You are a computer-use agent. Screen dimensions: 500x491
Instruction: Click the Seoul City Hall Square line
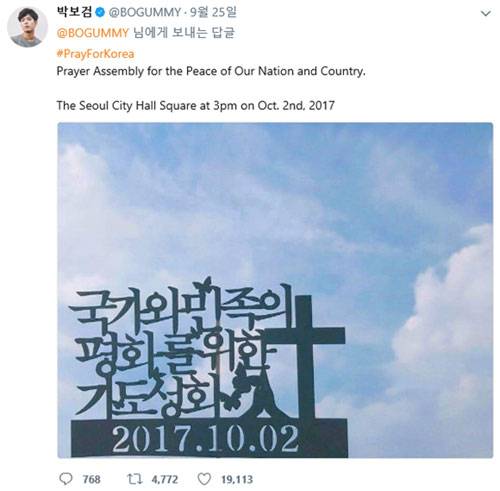[195, 105]
